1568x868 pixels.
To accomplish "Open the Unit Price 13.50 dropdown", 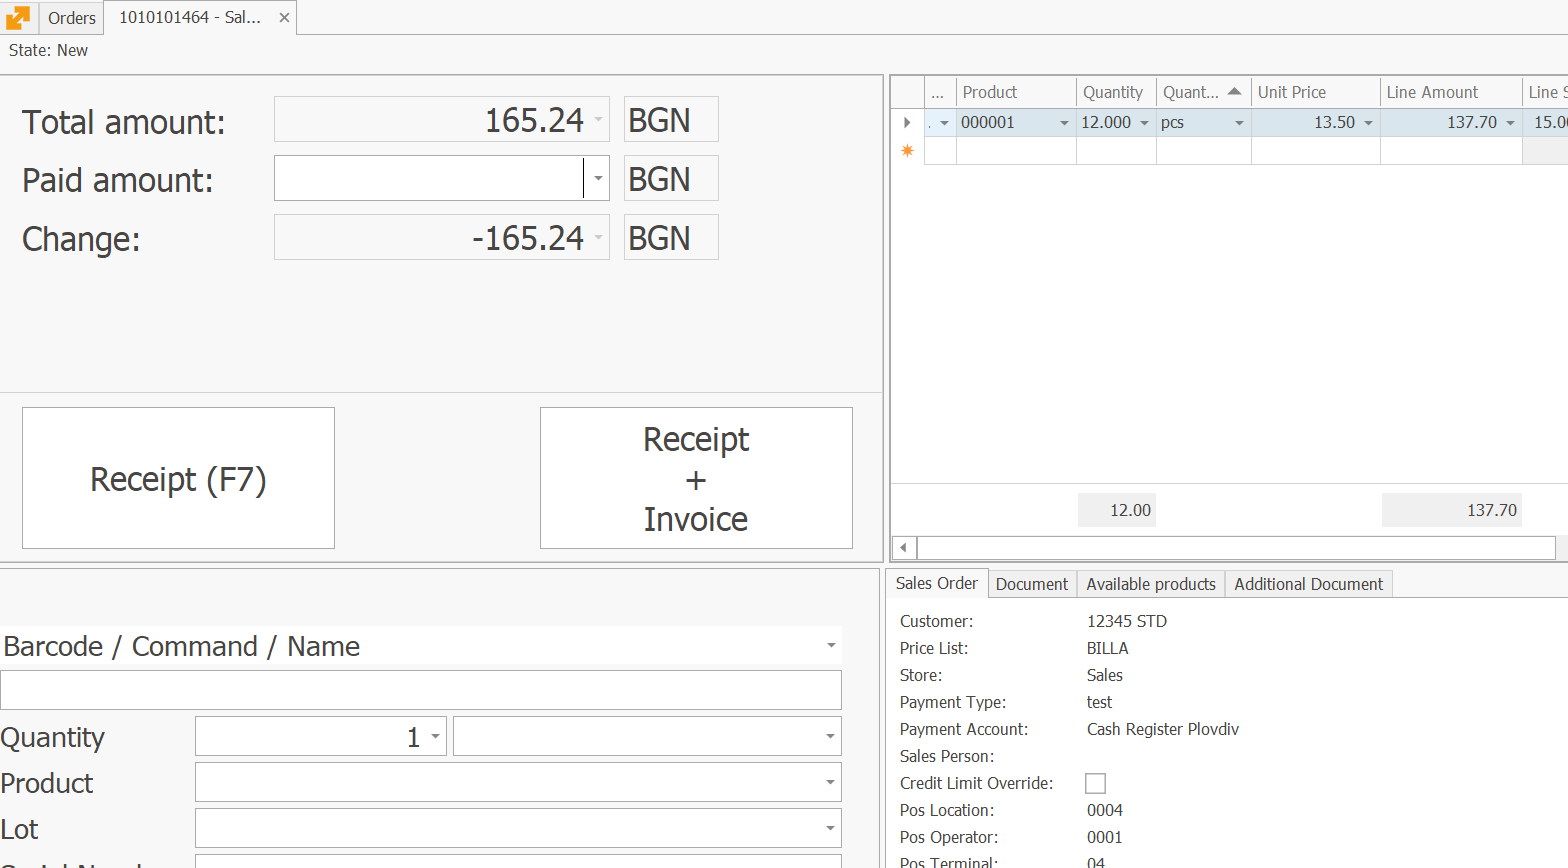I will coord(1368,123).
